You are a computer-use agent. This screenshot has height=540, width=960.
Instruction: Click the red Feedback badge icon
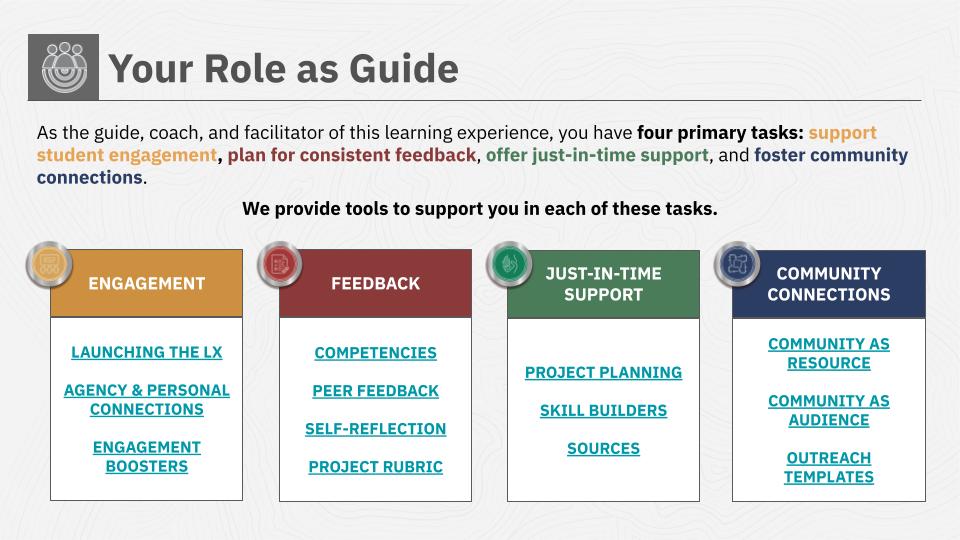280,265
